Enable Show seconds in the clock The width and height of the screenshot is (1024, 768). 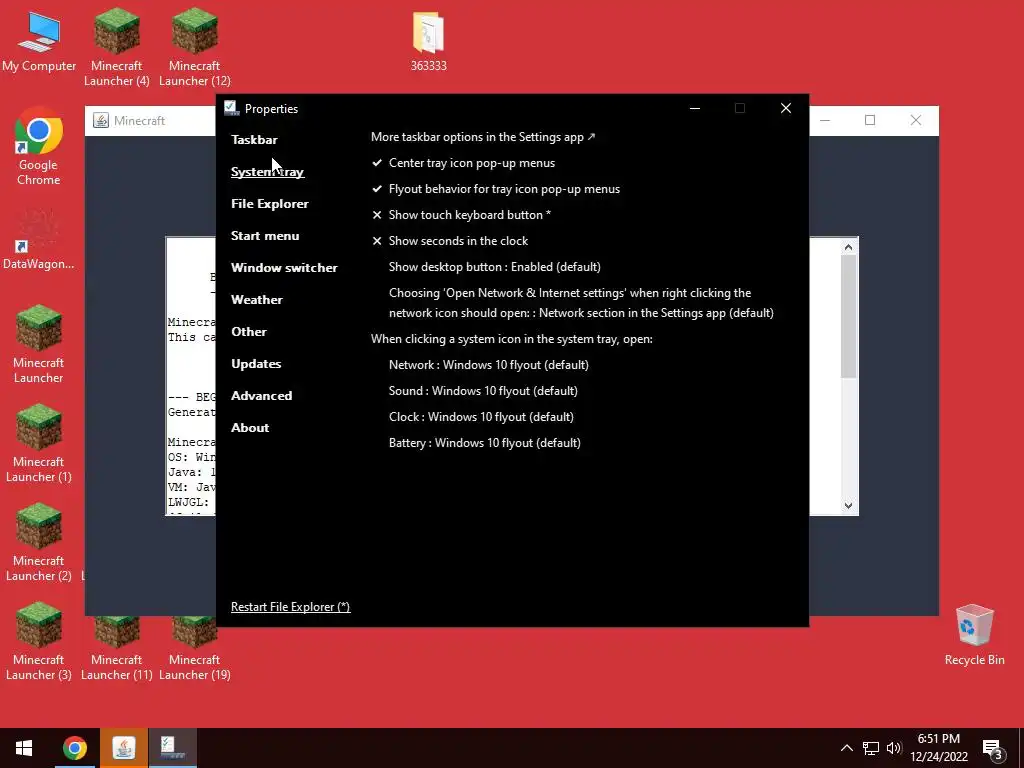[x=449, y=241]
